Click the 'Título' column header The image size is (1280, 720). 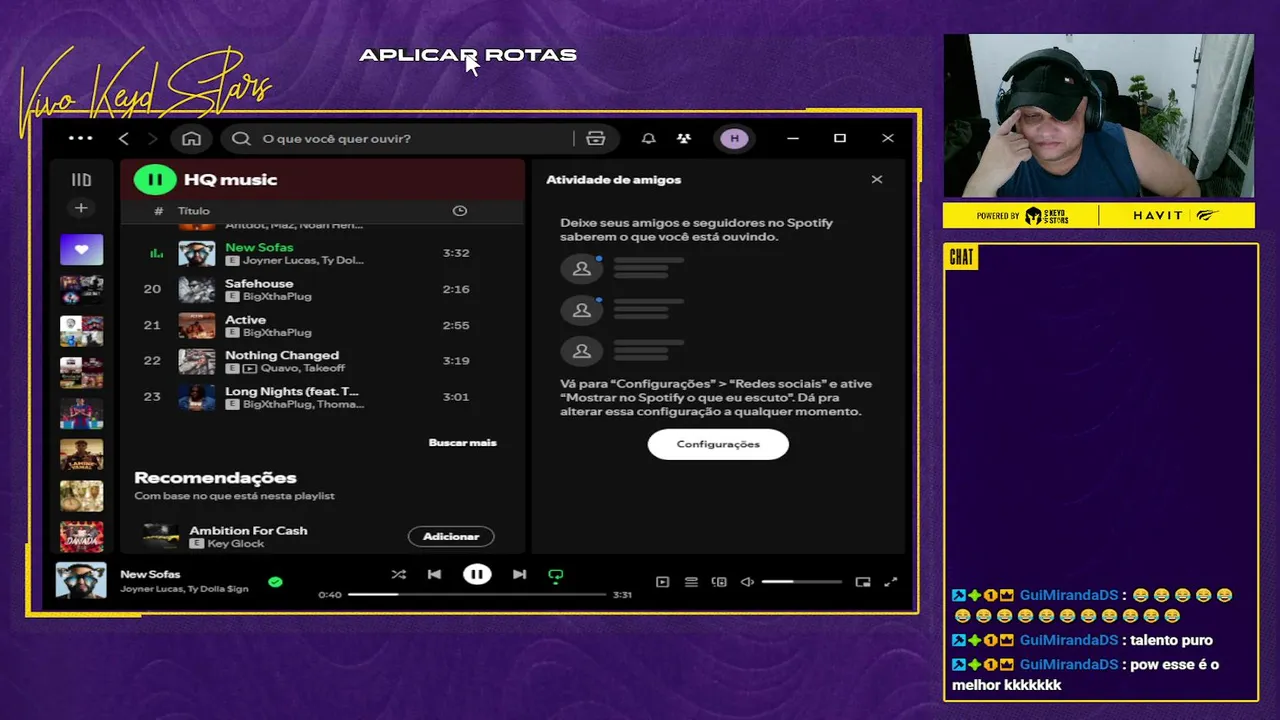point(194,211)
